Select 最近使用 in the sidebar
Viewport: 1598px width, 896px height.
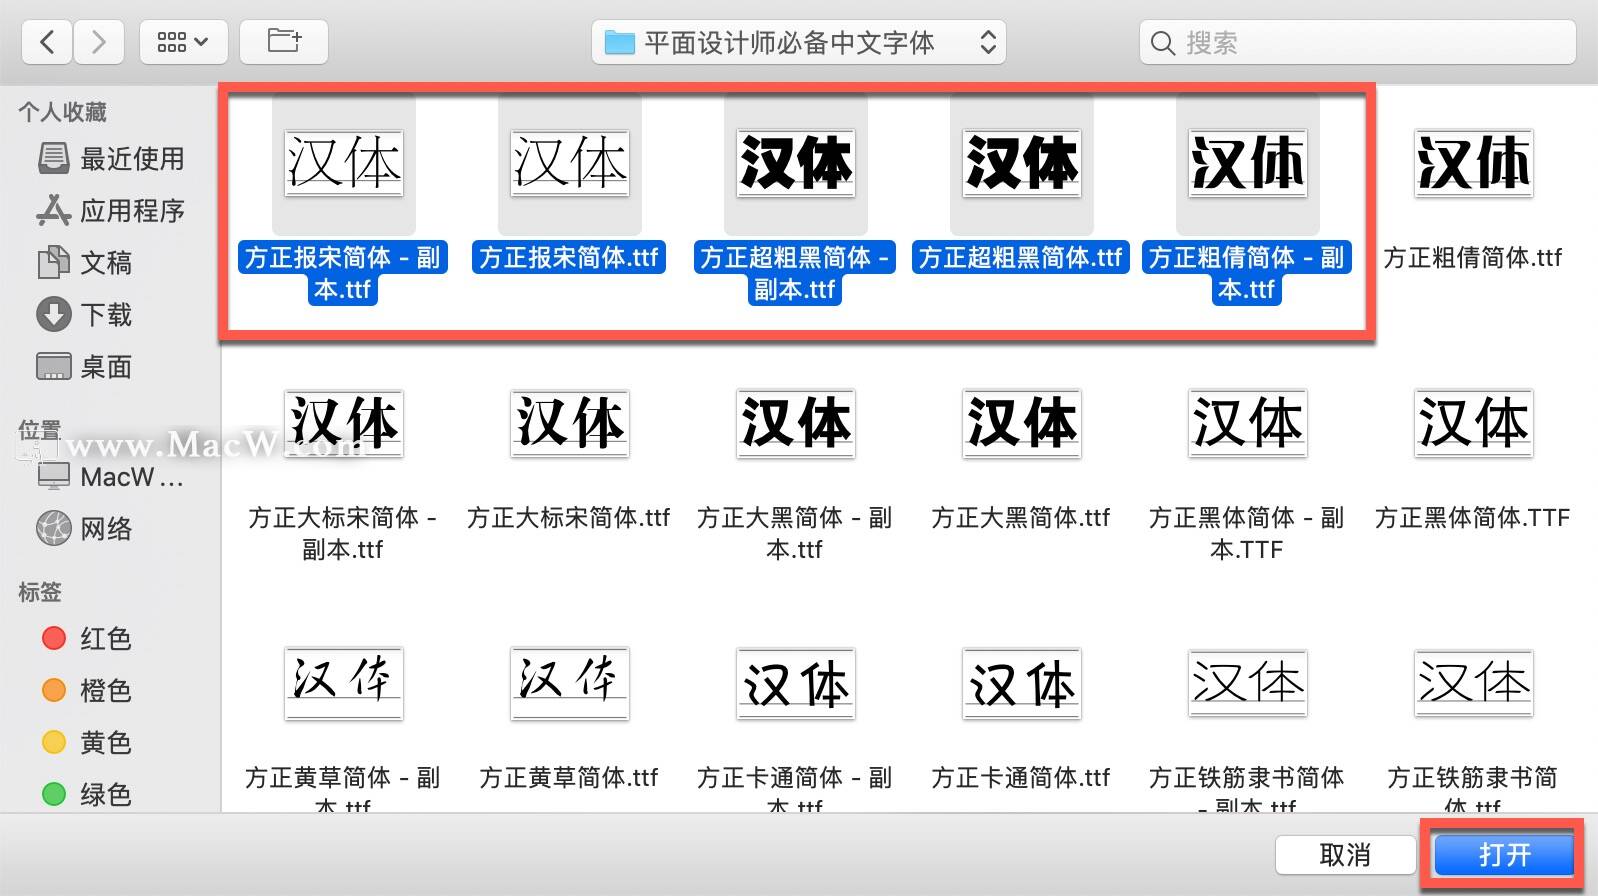click(110, 158)
